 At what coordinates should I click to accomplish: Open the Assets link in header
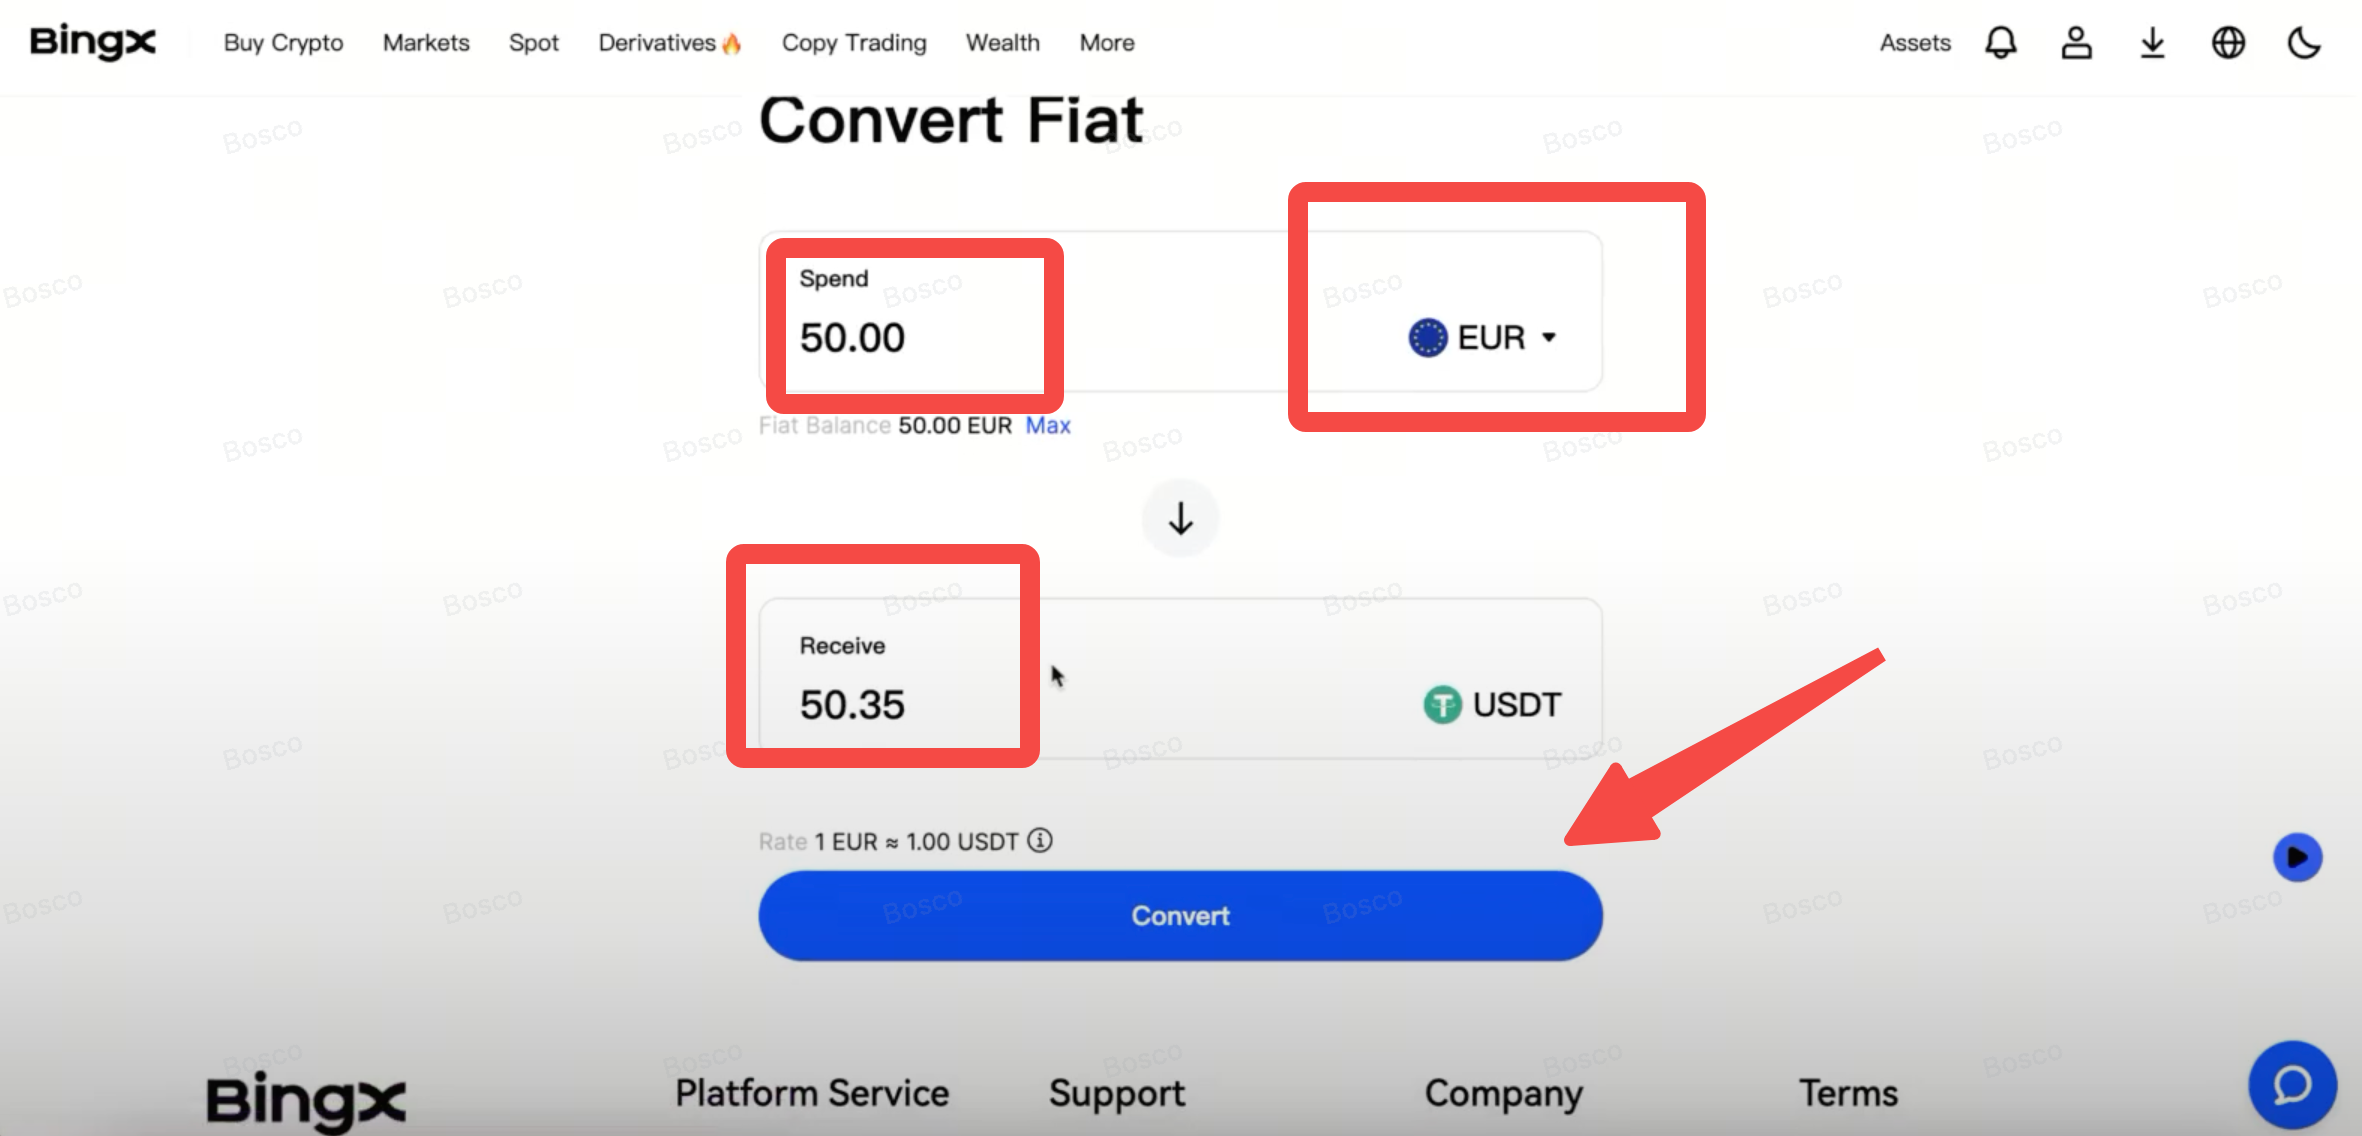click(1914, 43)
